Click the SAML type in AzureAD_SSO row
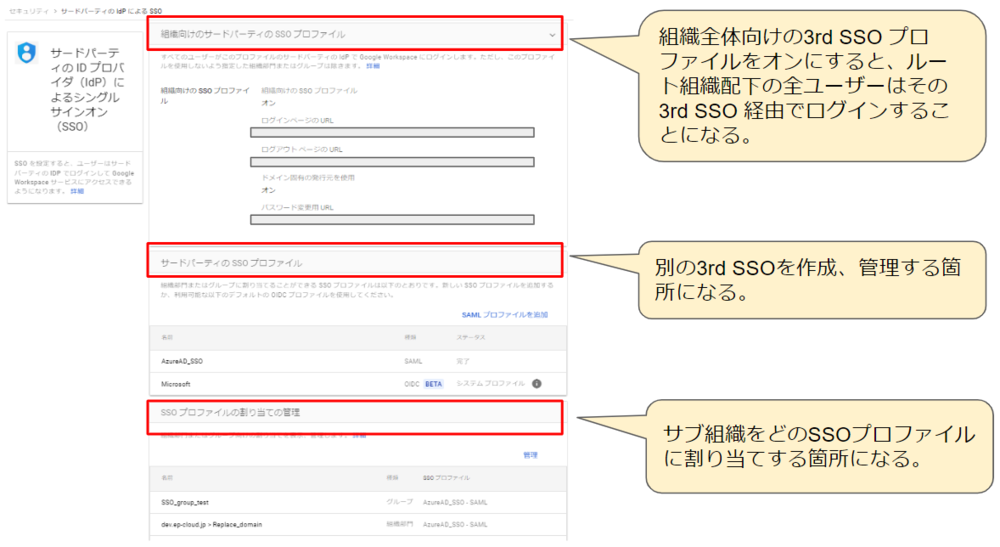1000x547 pixels. 413,361
